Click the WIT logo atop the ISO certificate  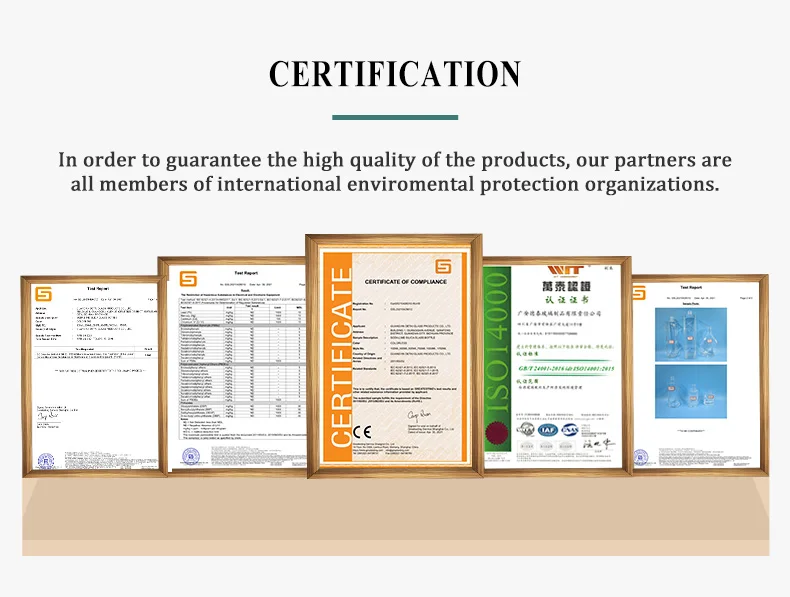pyautogui.click(x=566, y=271)
